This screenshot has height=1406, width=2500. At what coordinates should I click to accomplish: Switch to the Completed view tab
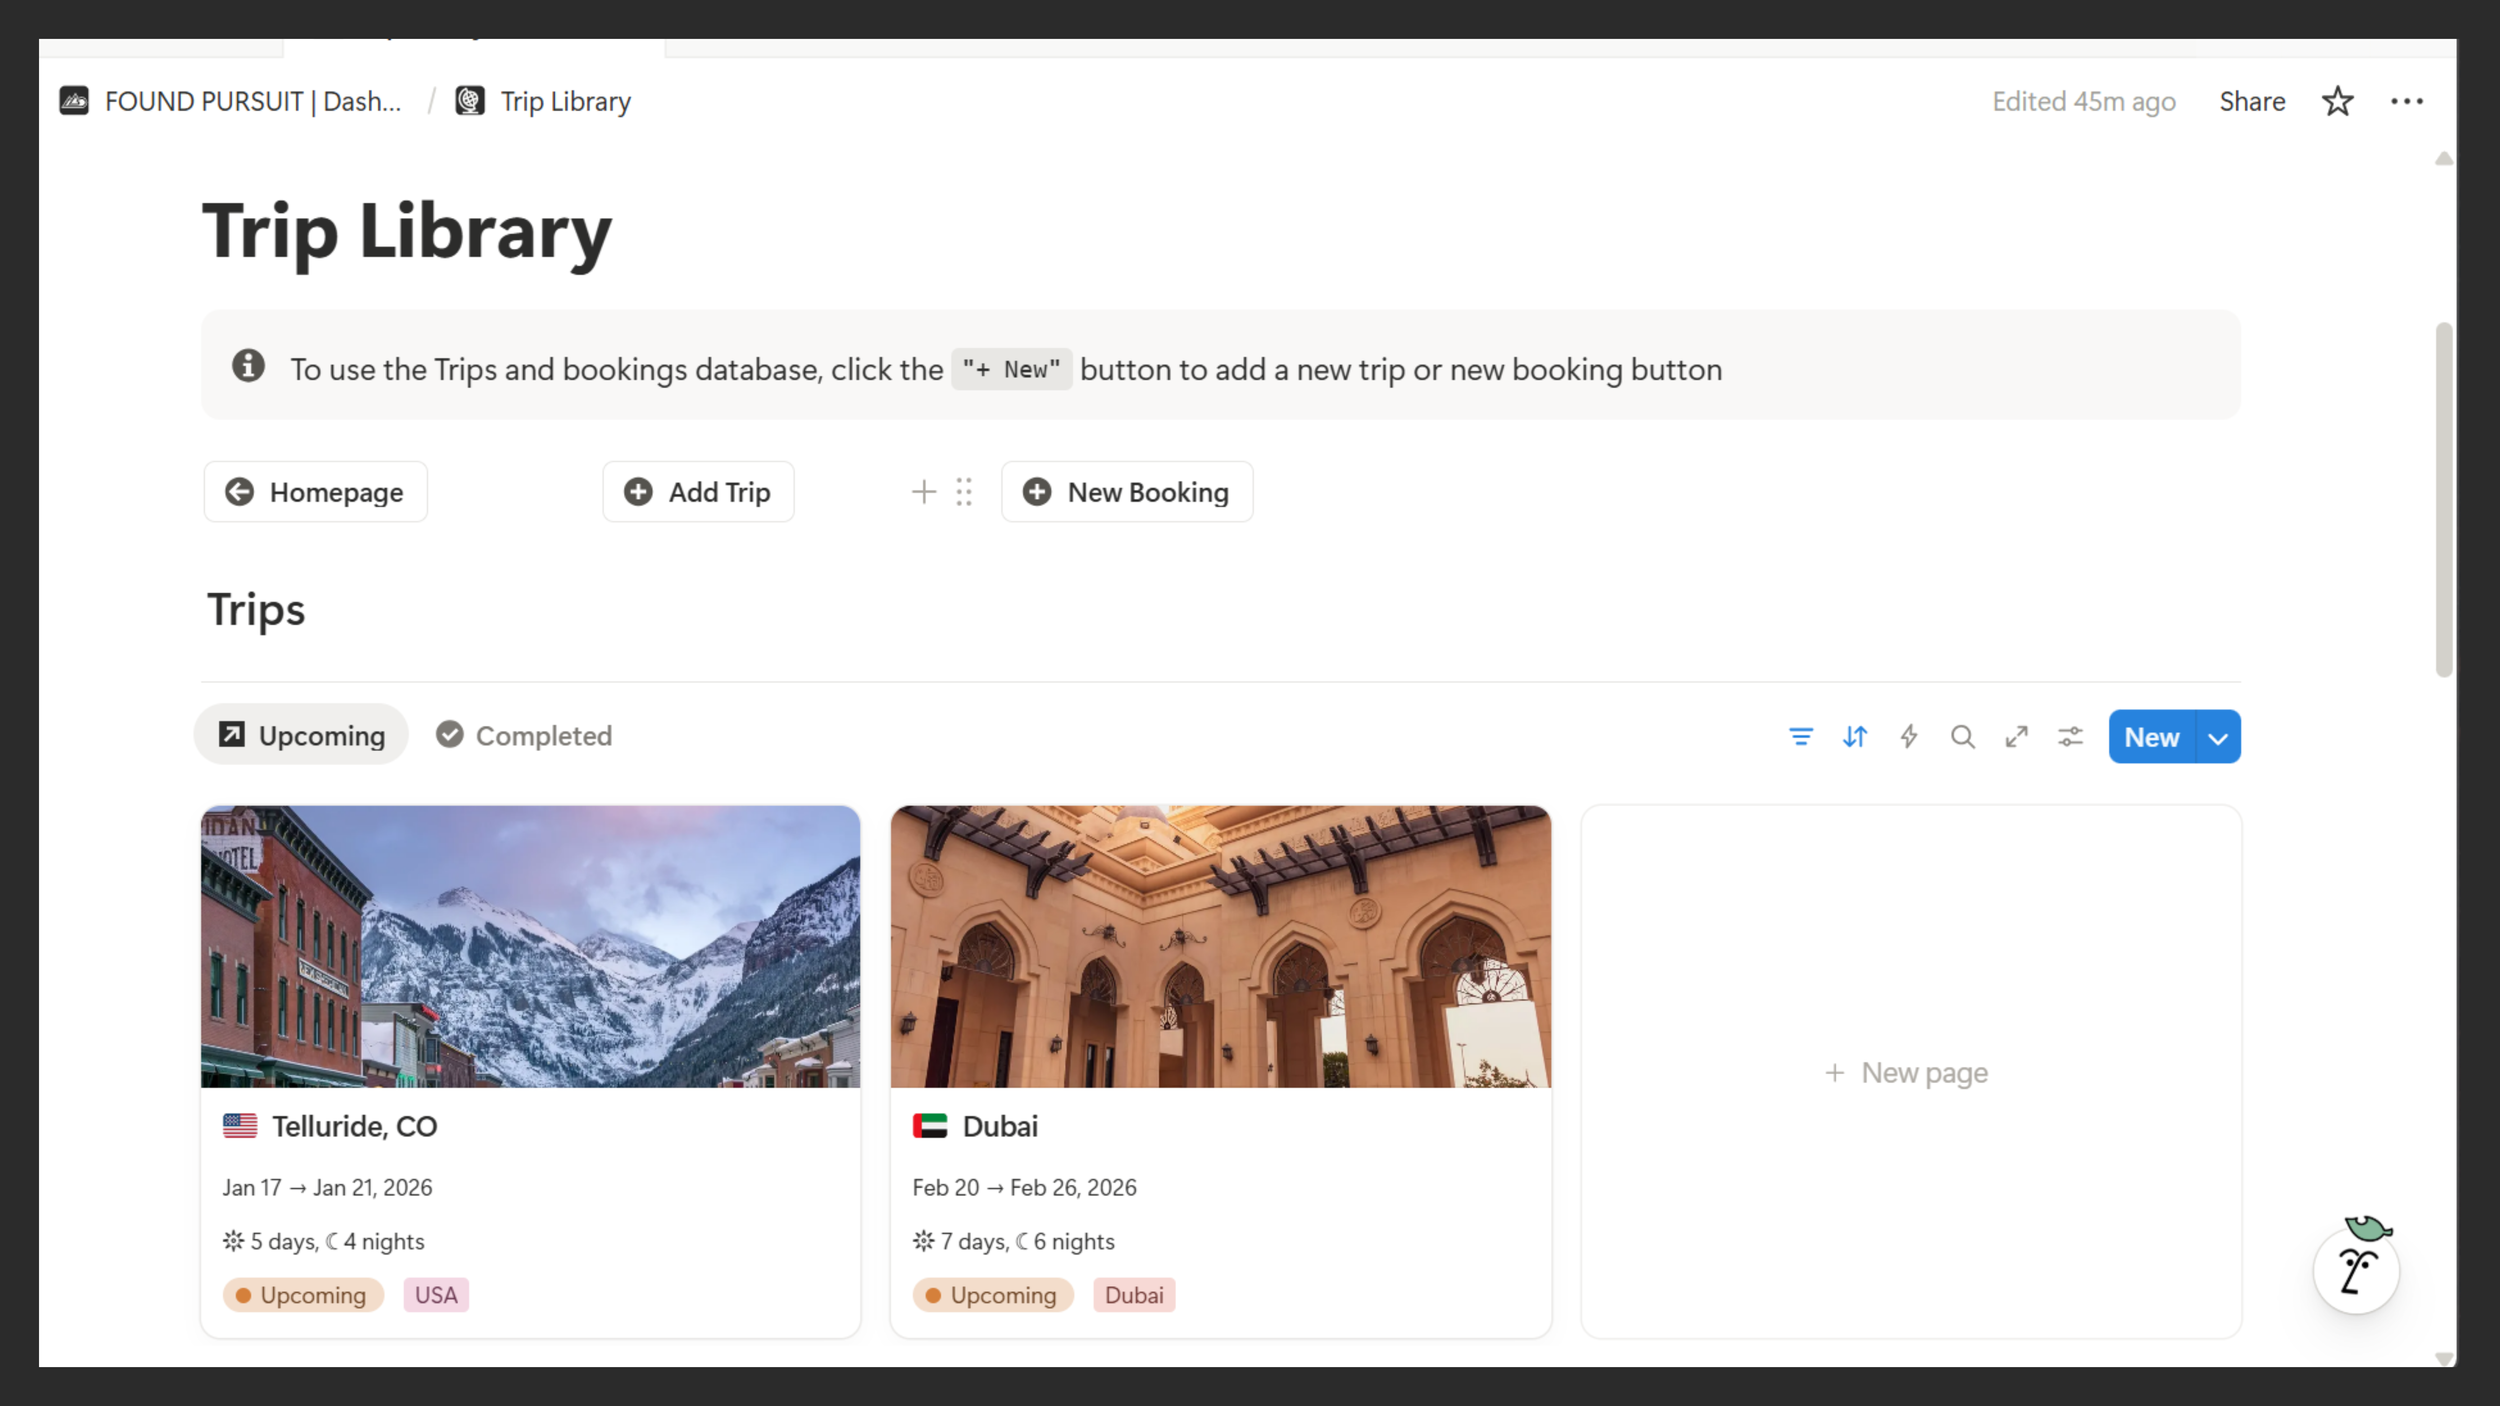coord(524,736)
